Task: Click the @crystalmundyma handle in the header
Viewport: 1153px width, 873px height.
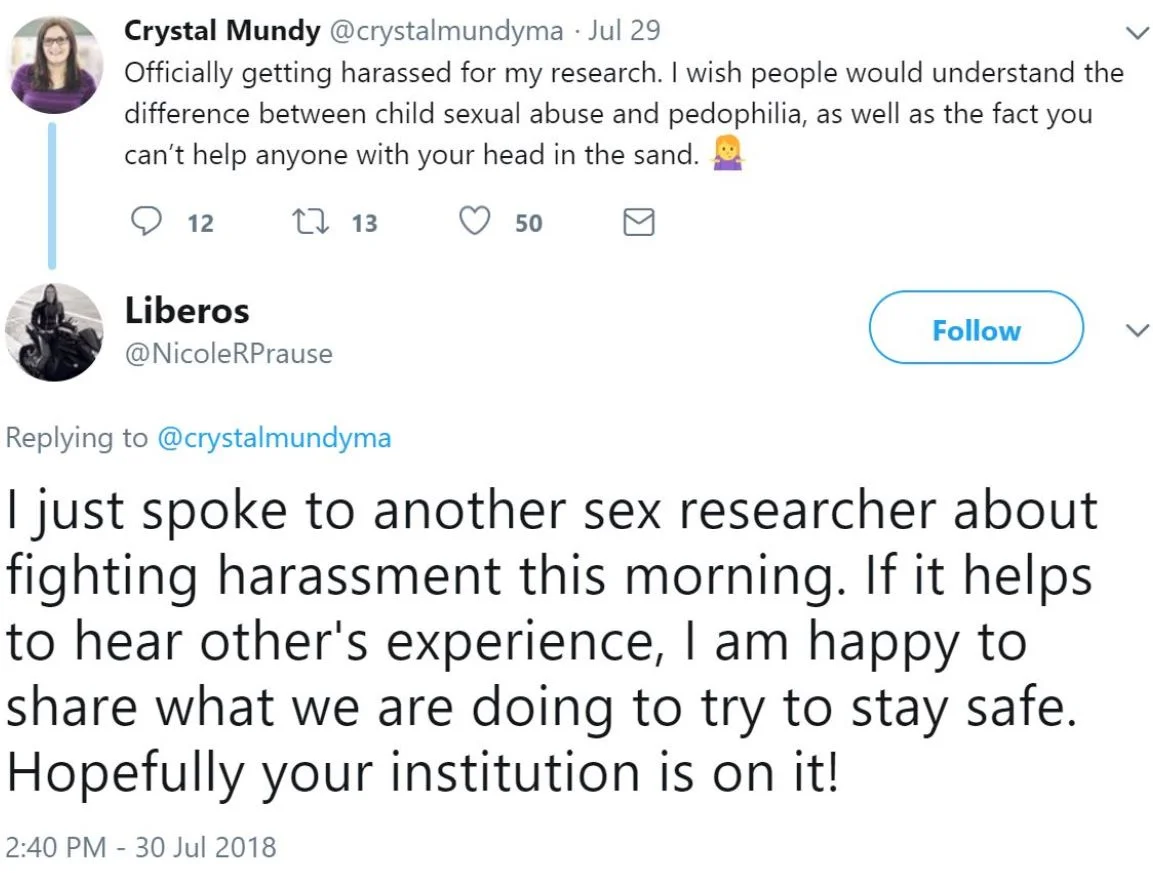Action: 444,30
